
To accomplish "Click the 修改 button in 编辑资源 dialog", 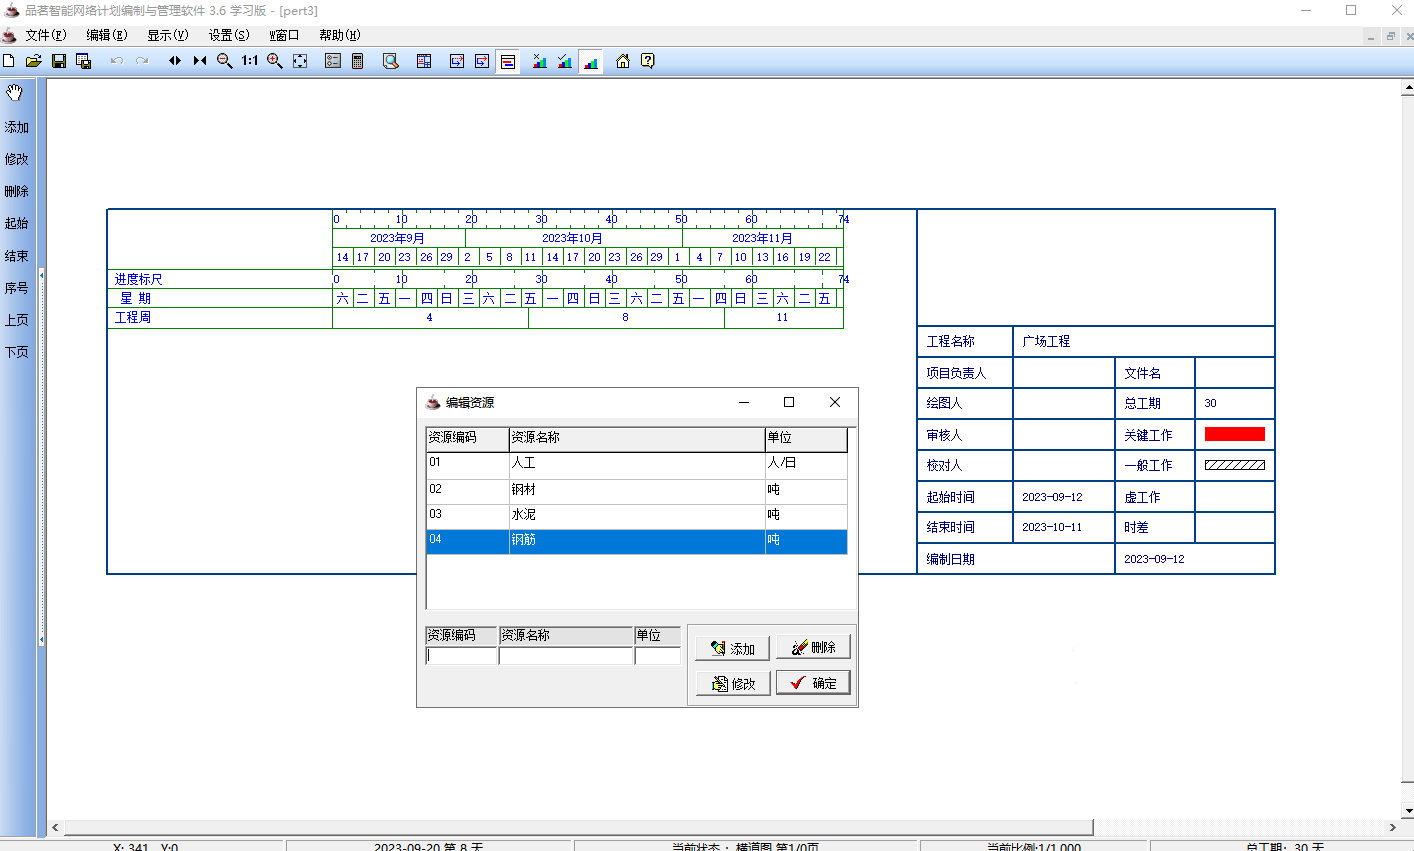I will click(733, 684).
